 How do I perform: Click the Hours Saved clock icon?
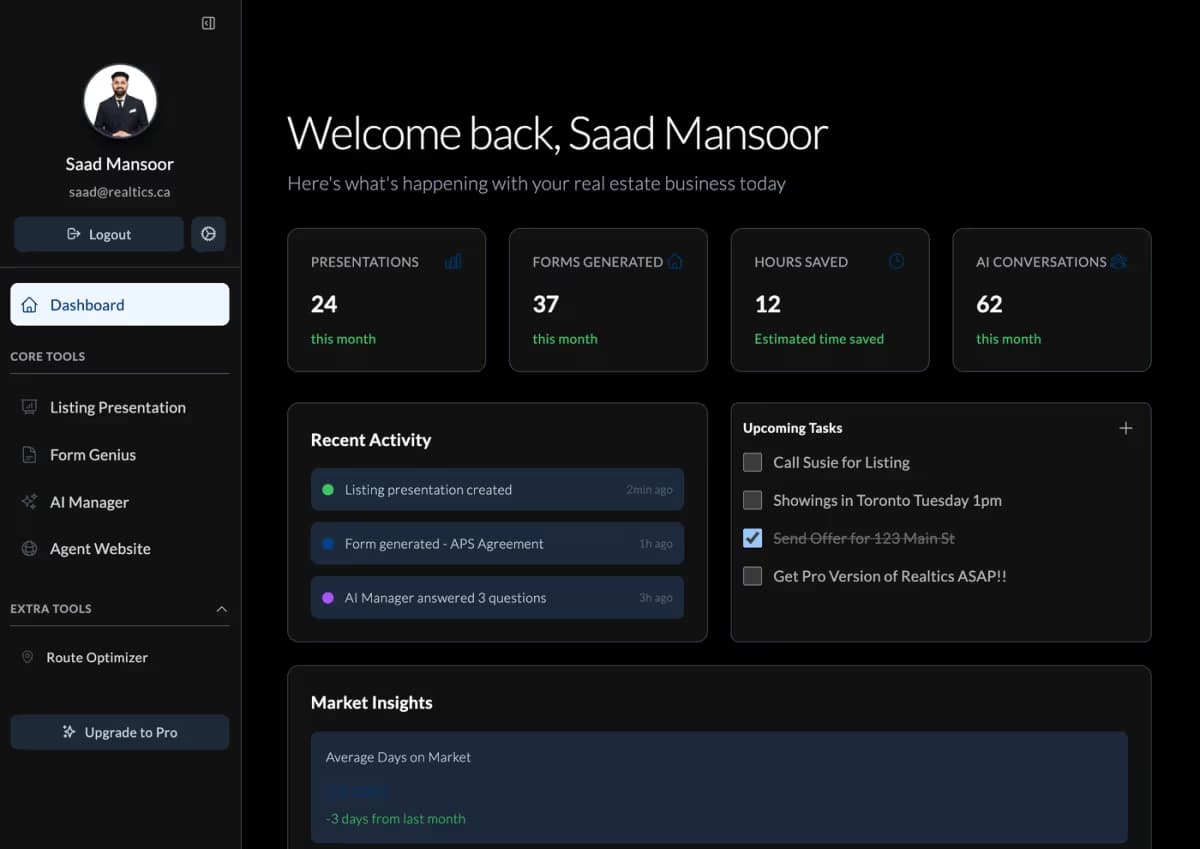click(897, 262)
